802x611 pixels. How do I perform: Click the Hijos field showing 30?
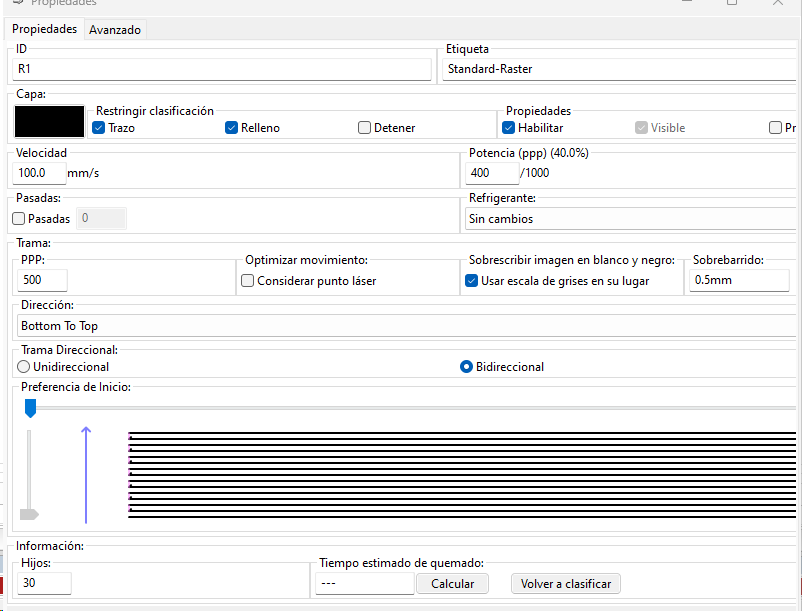click(x=44, y=583)
